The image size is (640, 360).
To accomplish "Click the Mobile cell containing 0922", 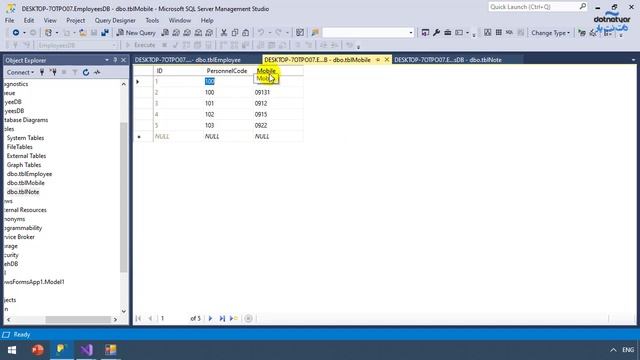I will coord(278,126).
